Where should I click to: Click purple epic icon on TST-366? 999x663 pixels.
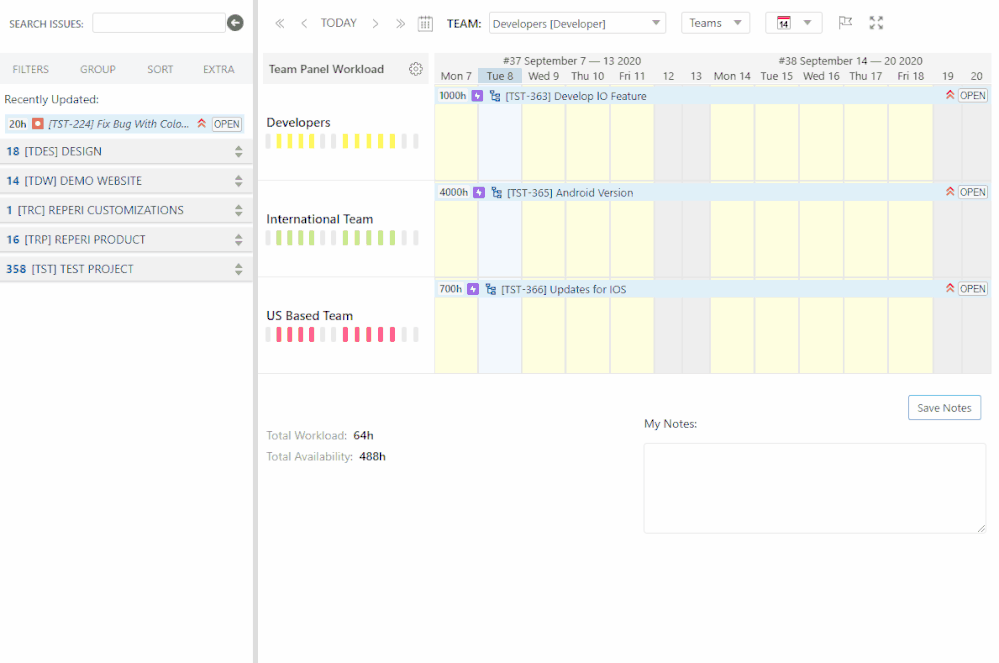473,289
